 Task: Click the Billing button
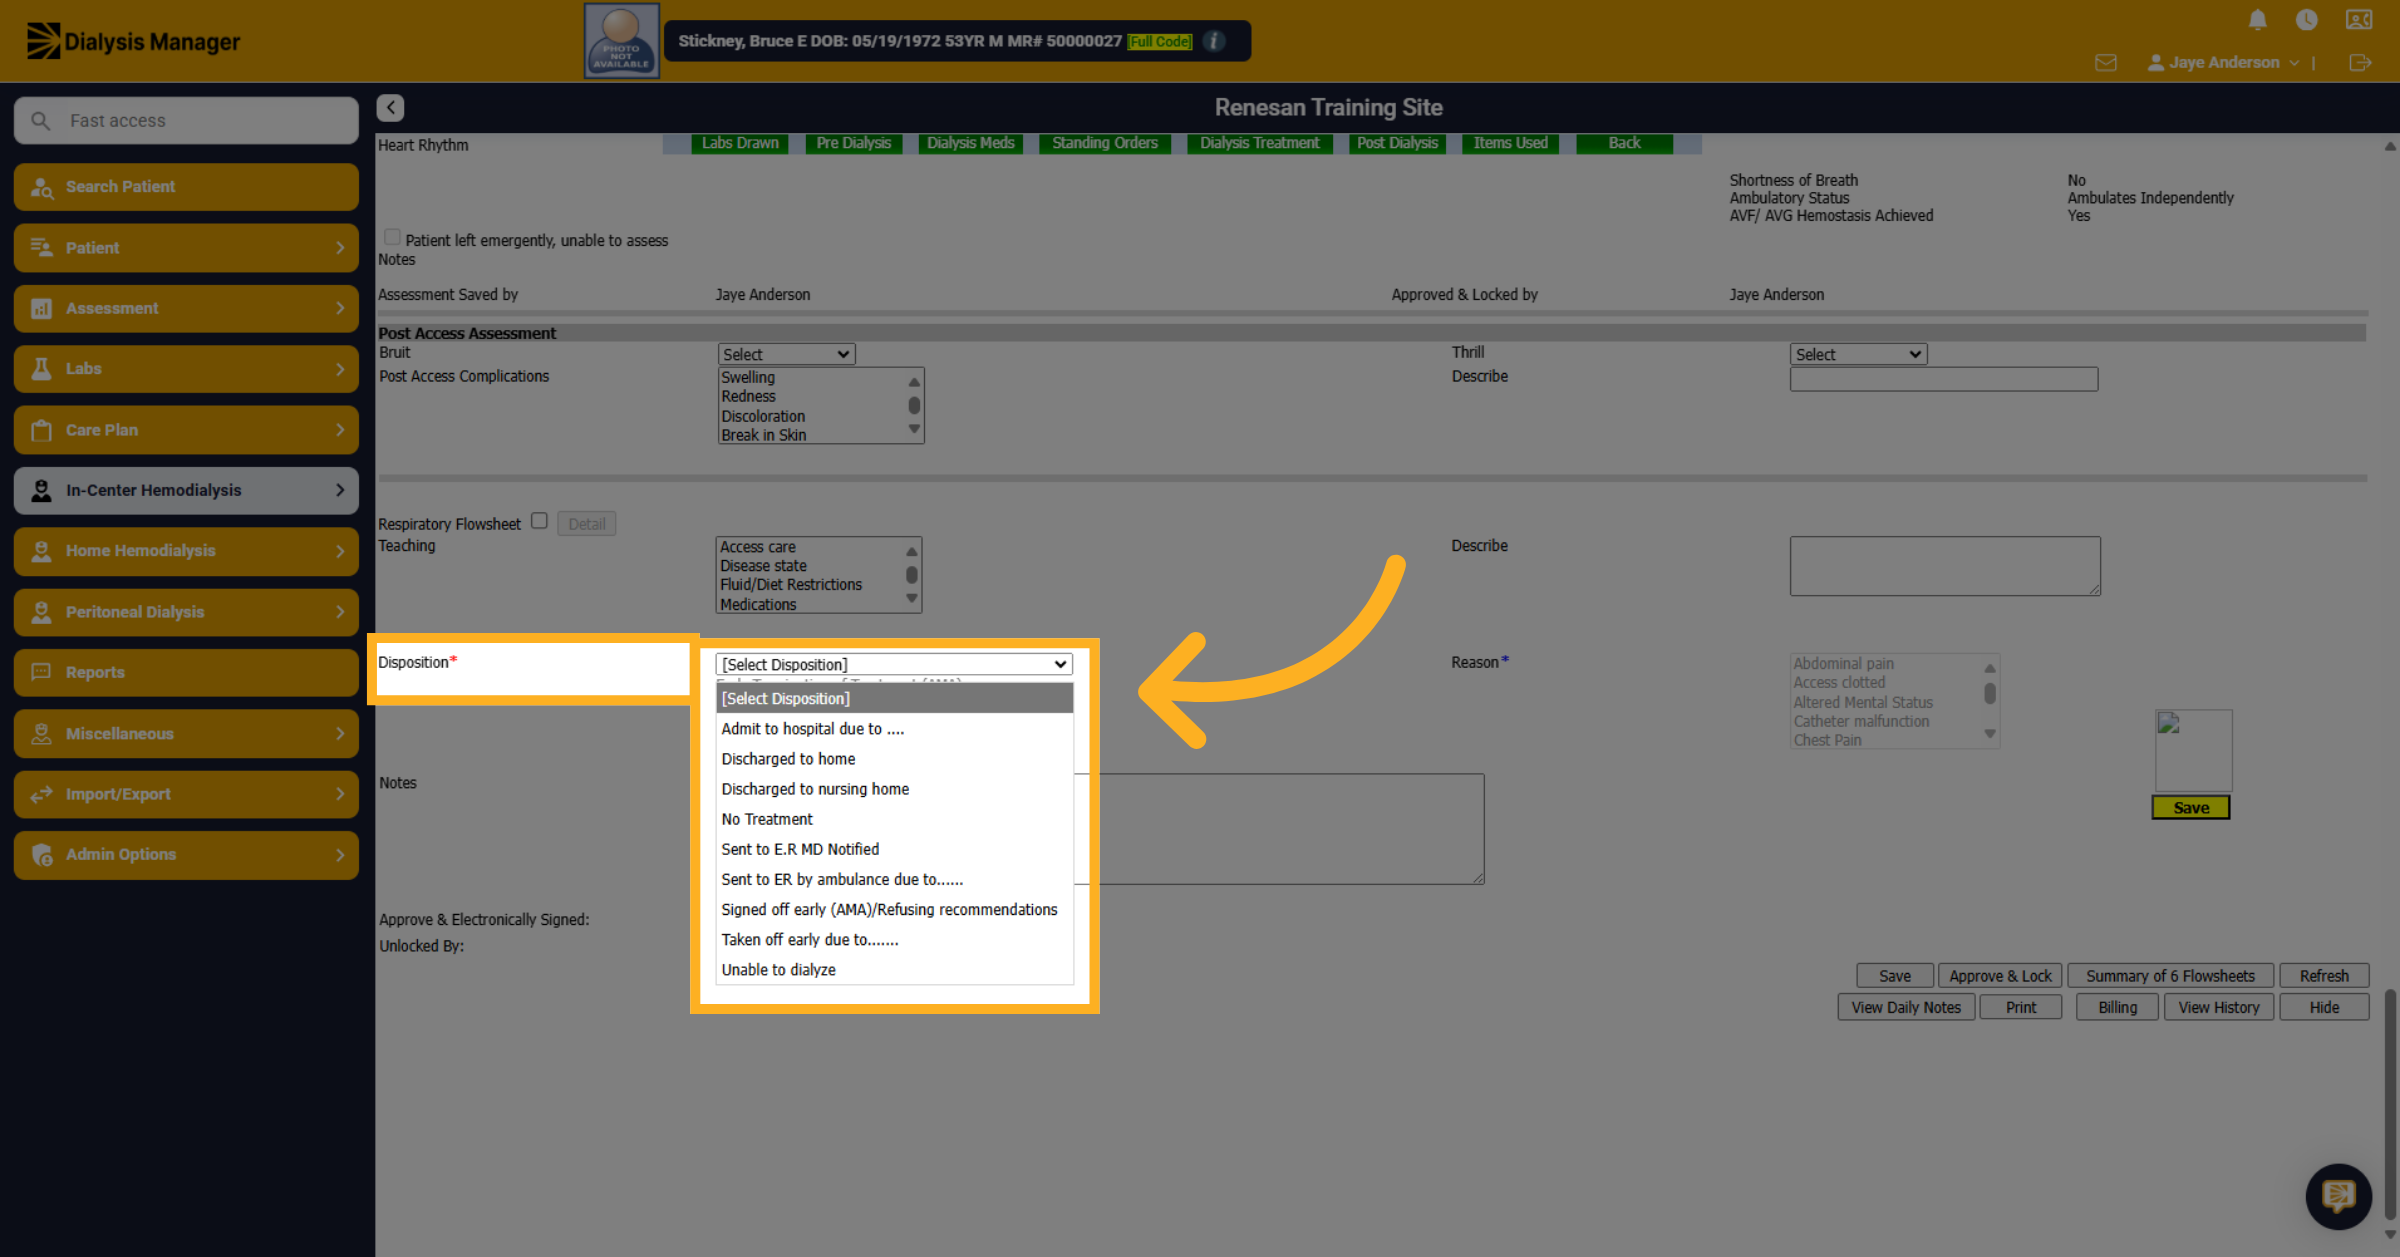2117,1007
